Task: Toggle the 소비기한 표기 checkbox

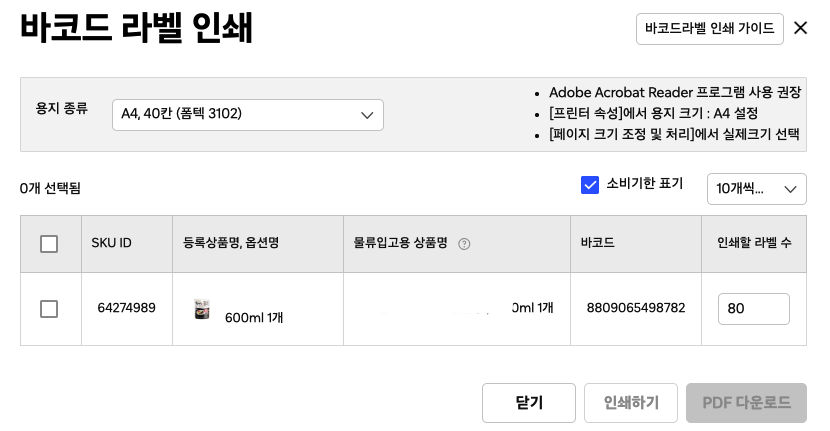Action: [x=590, y=184]
